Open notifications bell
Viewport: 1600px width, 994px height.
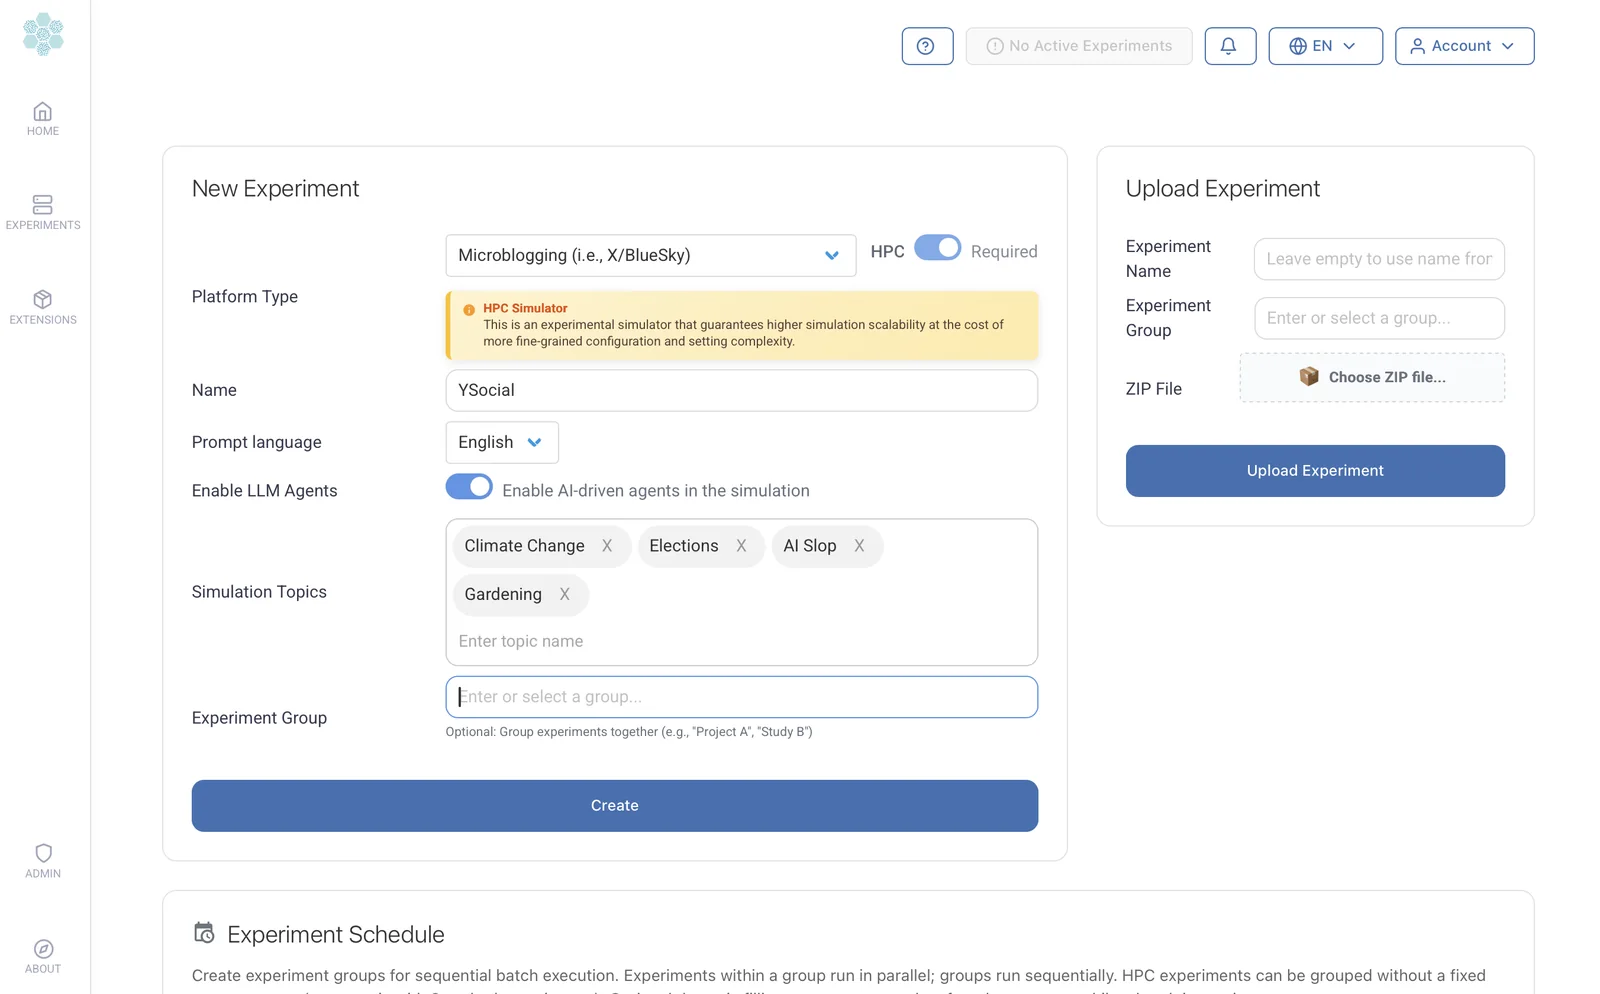coord(1230,46)
